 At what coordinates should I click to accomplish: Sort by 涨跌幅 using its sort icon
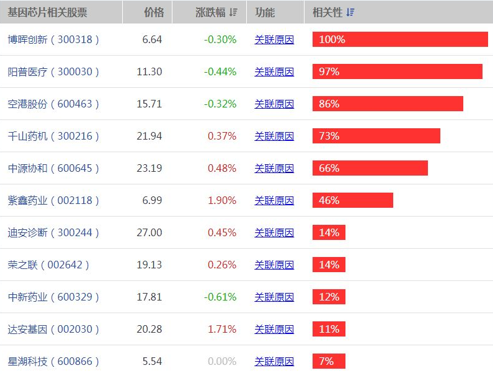(233, 13)
